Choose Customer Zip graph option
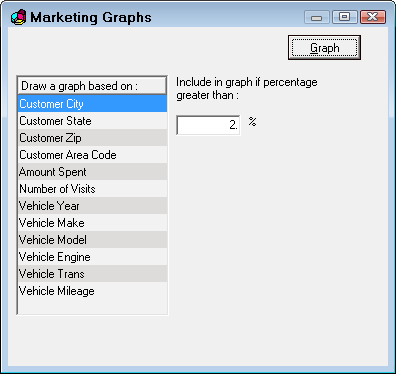The height and width of the screenshot is (374, 396). tap(92, 138)
